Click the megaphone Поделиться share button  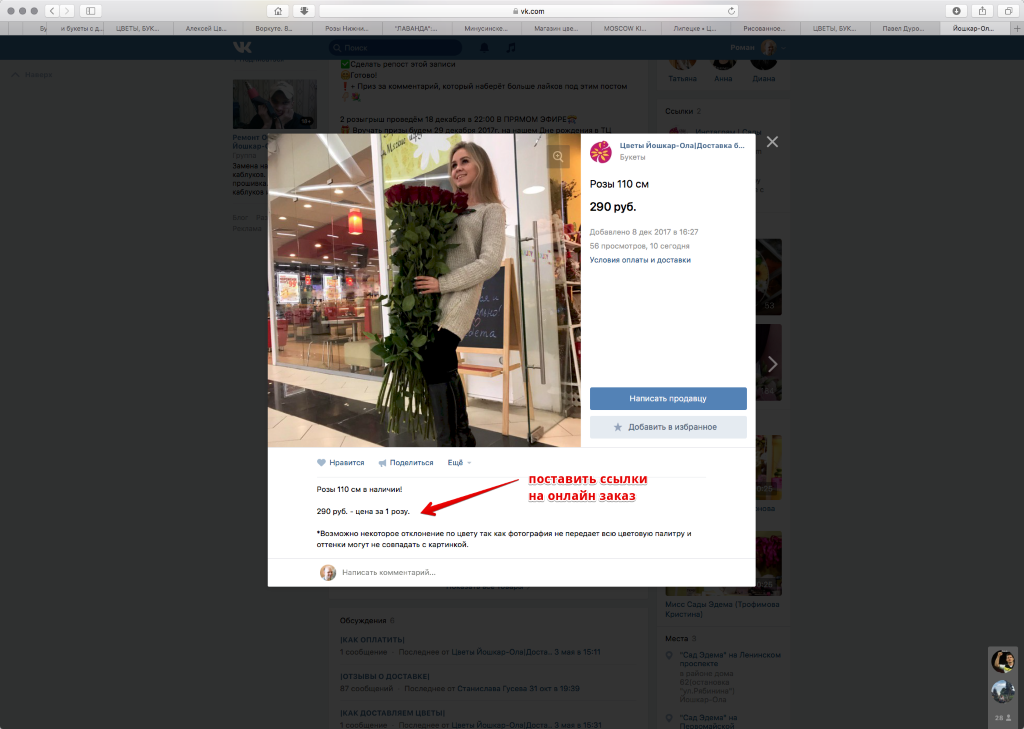pos(406,462)
